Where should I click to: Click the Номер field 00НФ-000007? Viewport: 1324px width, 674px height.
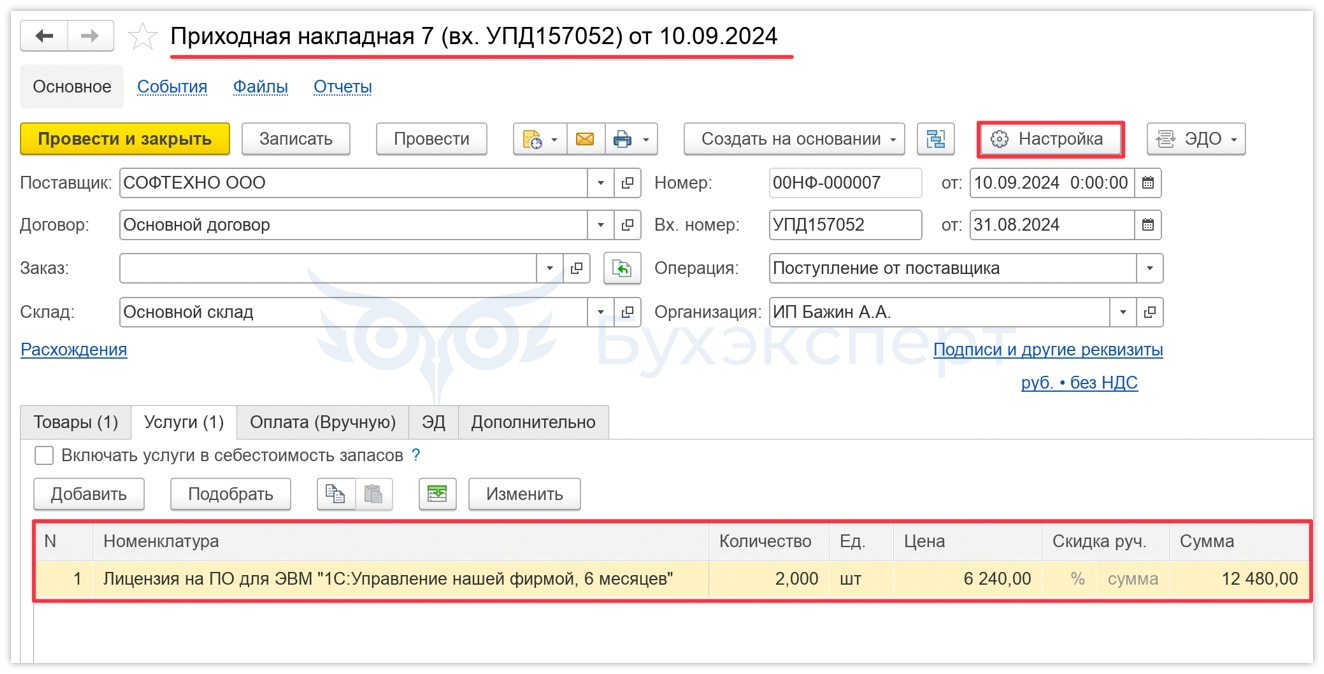point(846,183)
